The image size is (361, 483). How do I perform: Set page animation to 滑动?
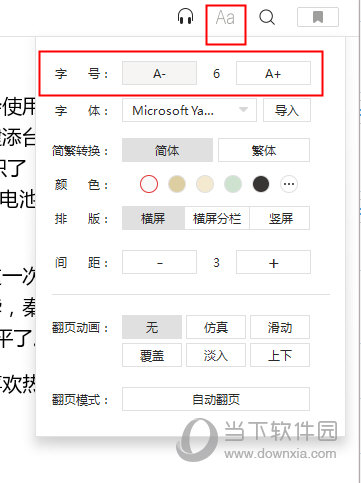pos(280,327)
